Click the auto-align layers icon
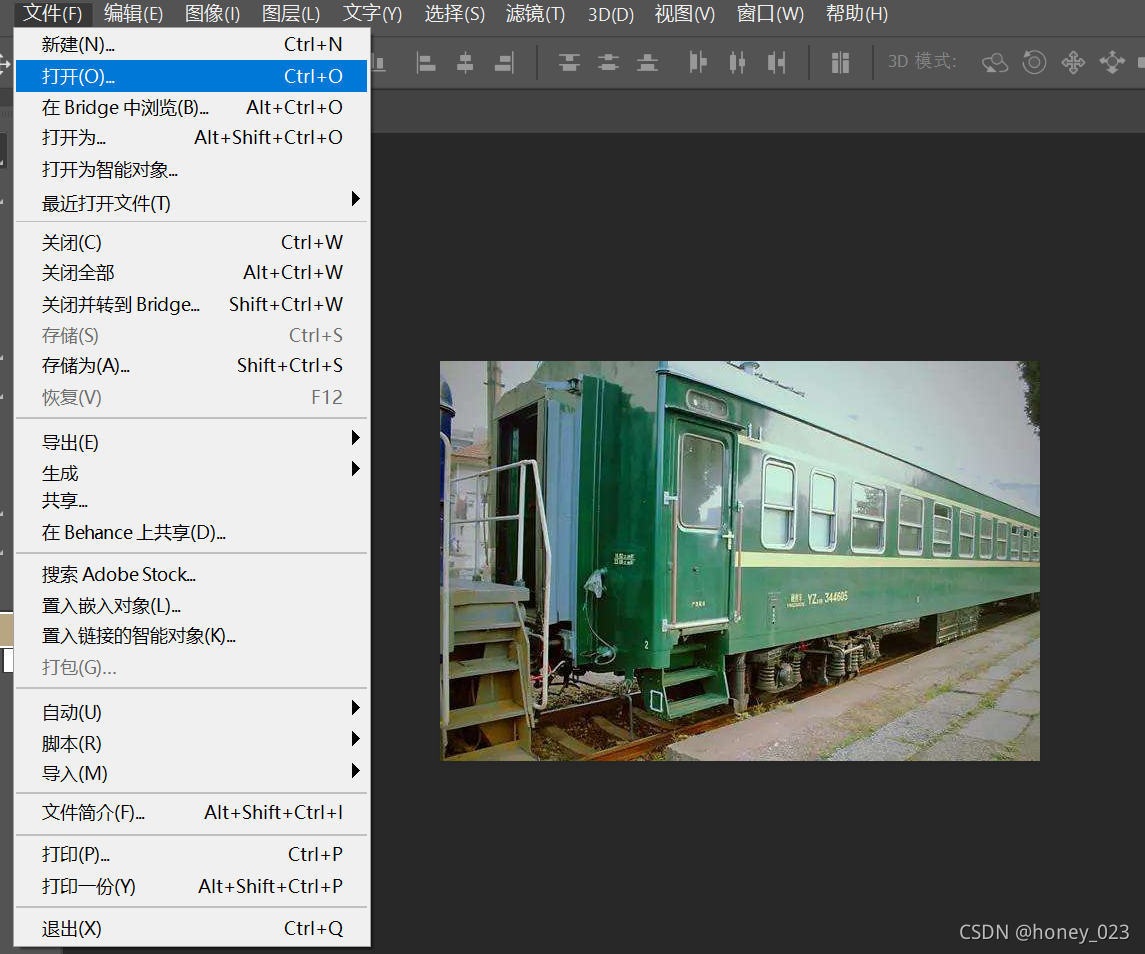Image resolution: width=1145 pixels, height=954 pixels. pyautogui.click(x=840, y=63)
